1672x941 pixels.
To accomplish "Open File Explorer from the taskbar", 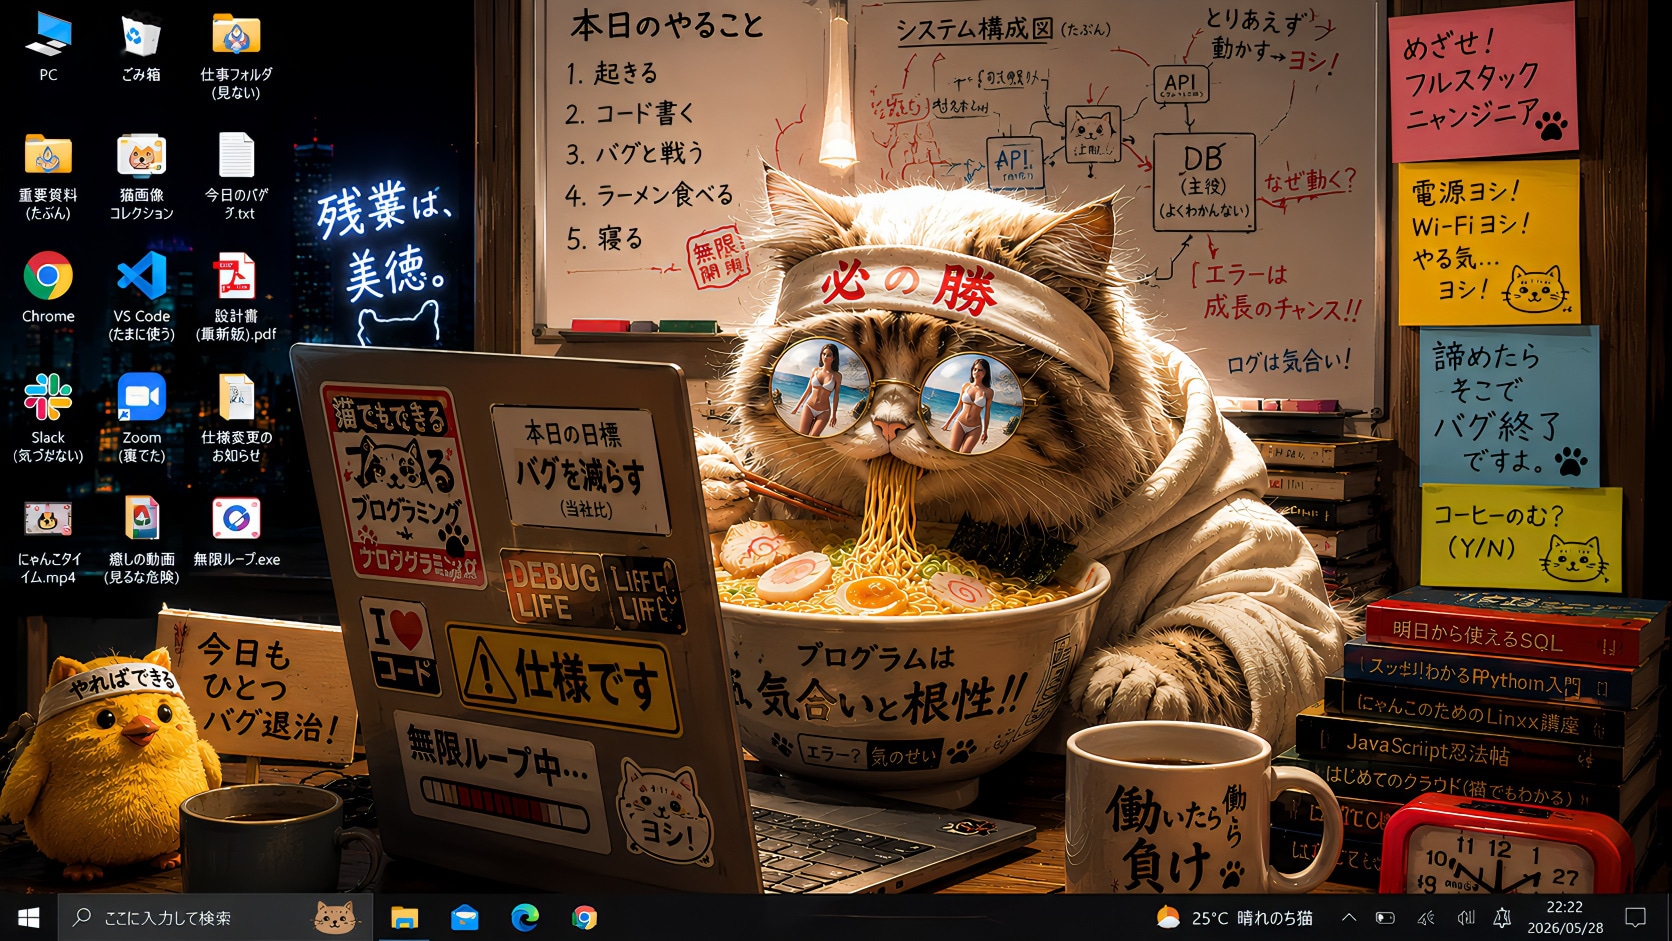I will pyautogui.click(x=404, y=917).
